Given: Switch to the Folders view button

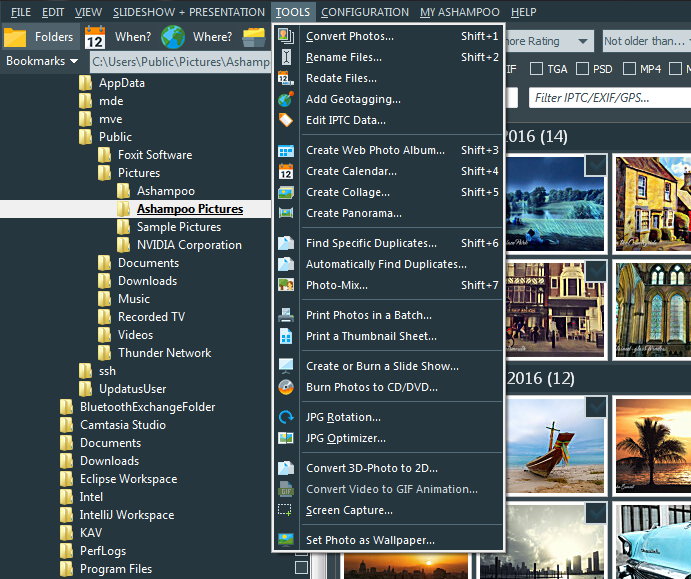Looking at the screenshot, I should pyautogui.click(x=40, y=37).
